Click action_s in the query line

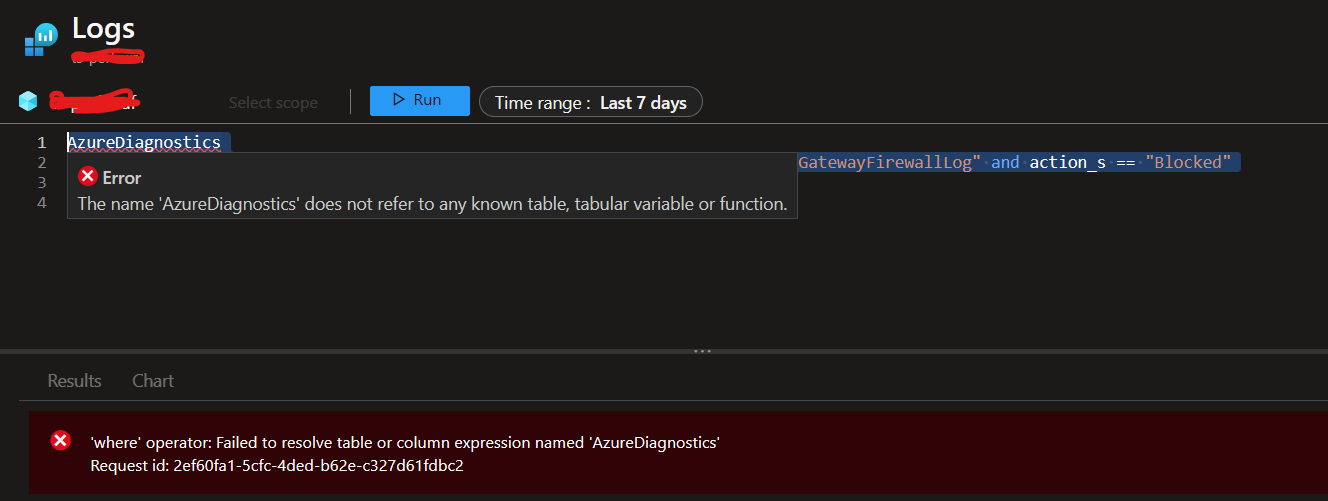[x=1067, y=162]
